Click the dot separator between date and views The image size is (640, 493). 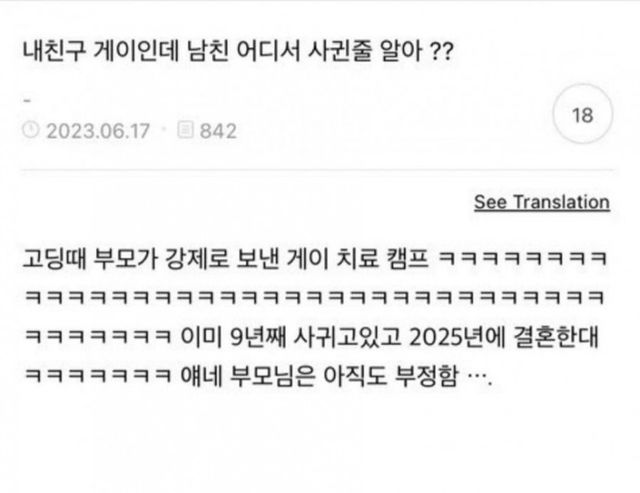(164, 130)
